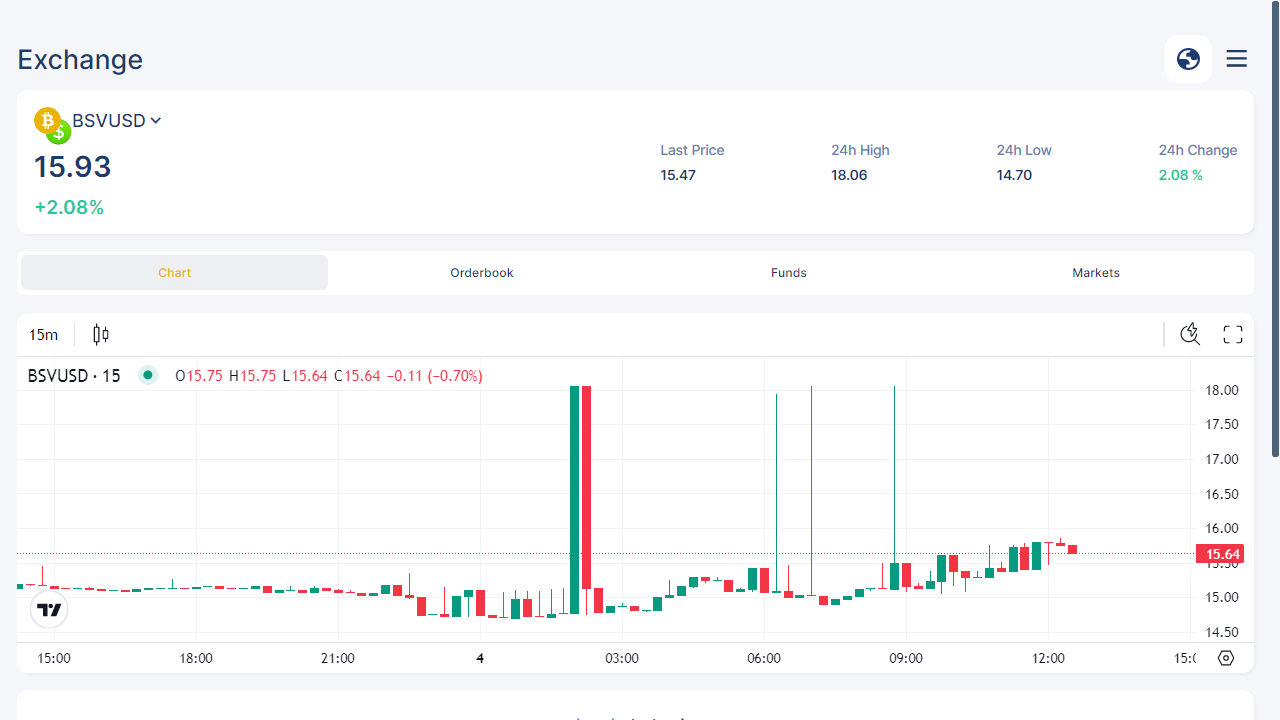Click the 15.64 price label on axis
1280x720 pixels.
[1220, 554]
